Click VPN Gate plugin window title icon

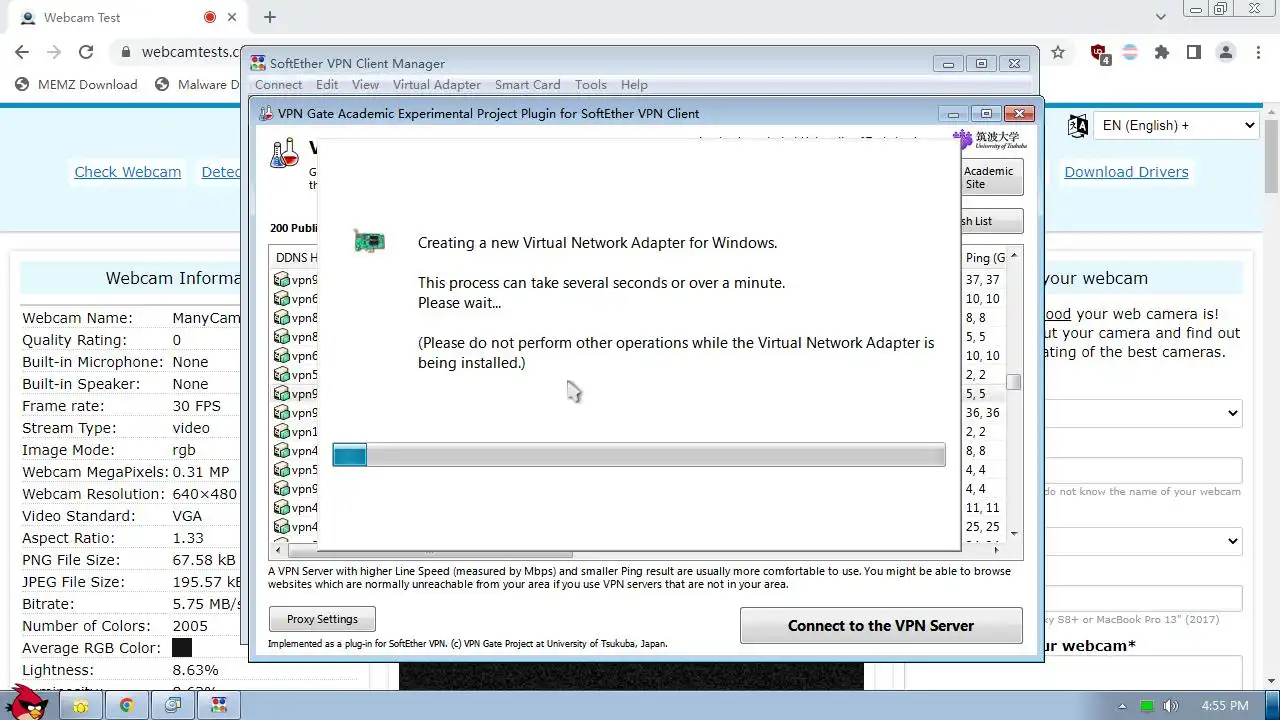(266, 113)
